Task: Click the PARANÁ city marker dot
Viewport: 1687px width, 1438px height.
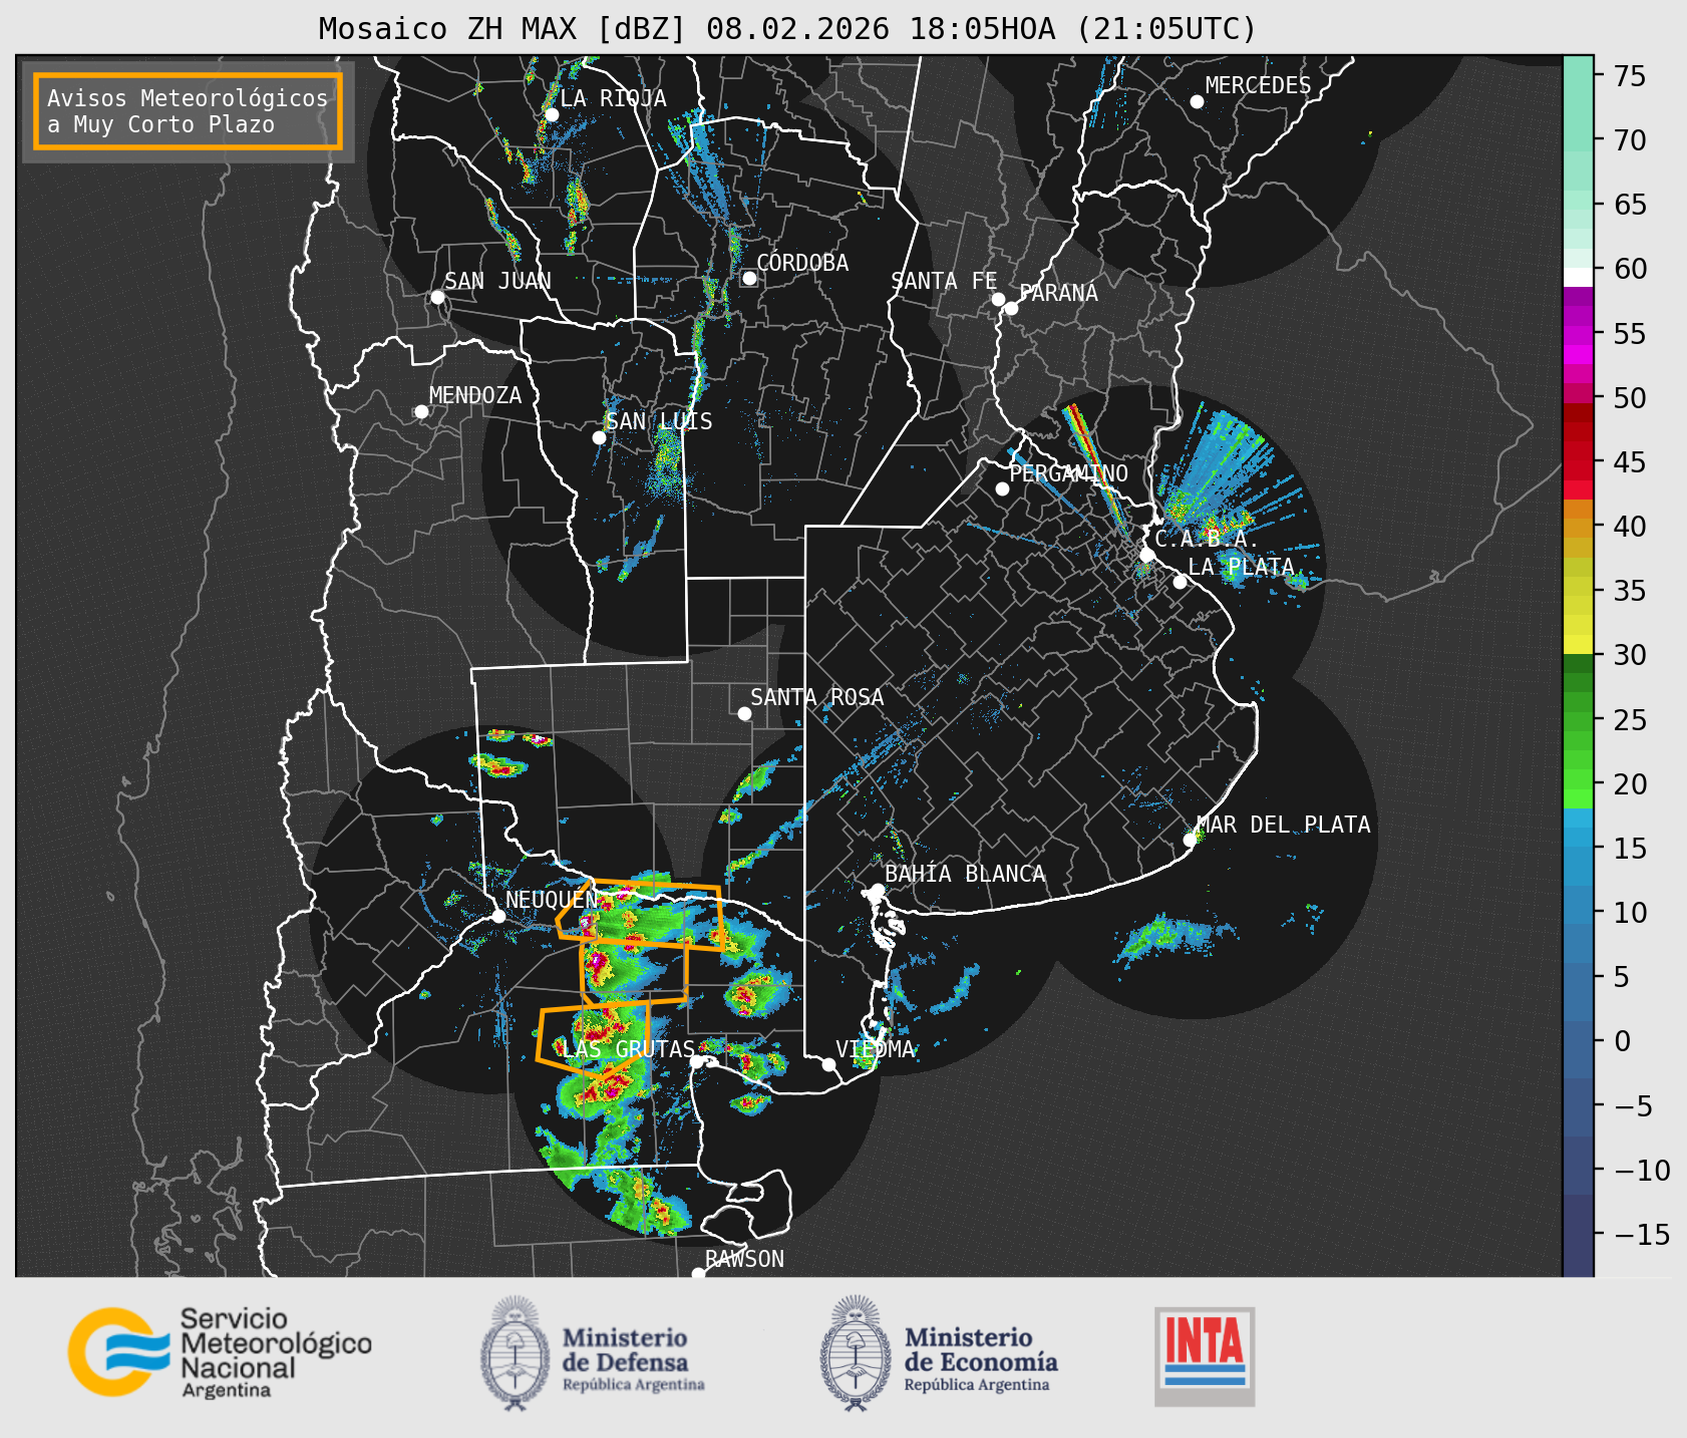Action: pyautogui.click(x=1011, y=308)
